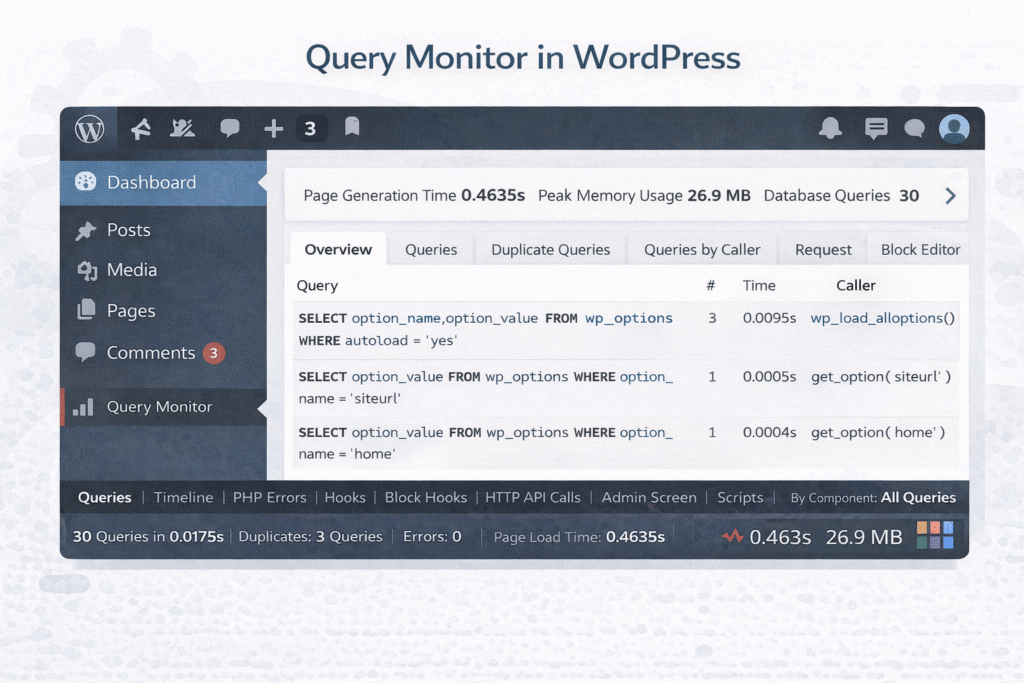
Task: Open the speech bubble comments icon in top bar
Action: tap(230, 128)
